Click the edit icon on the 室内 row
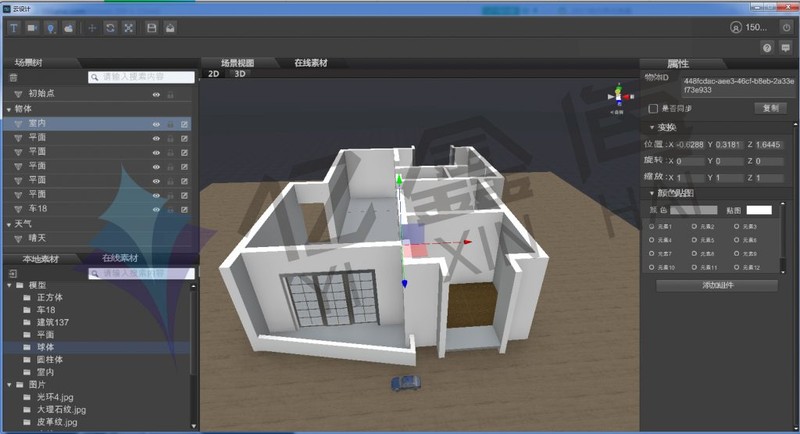The height and width of the screenshot is (434, 800). (184, 124)
